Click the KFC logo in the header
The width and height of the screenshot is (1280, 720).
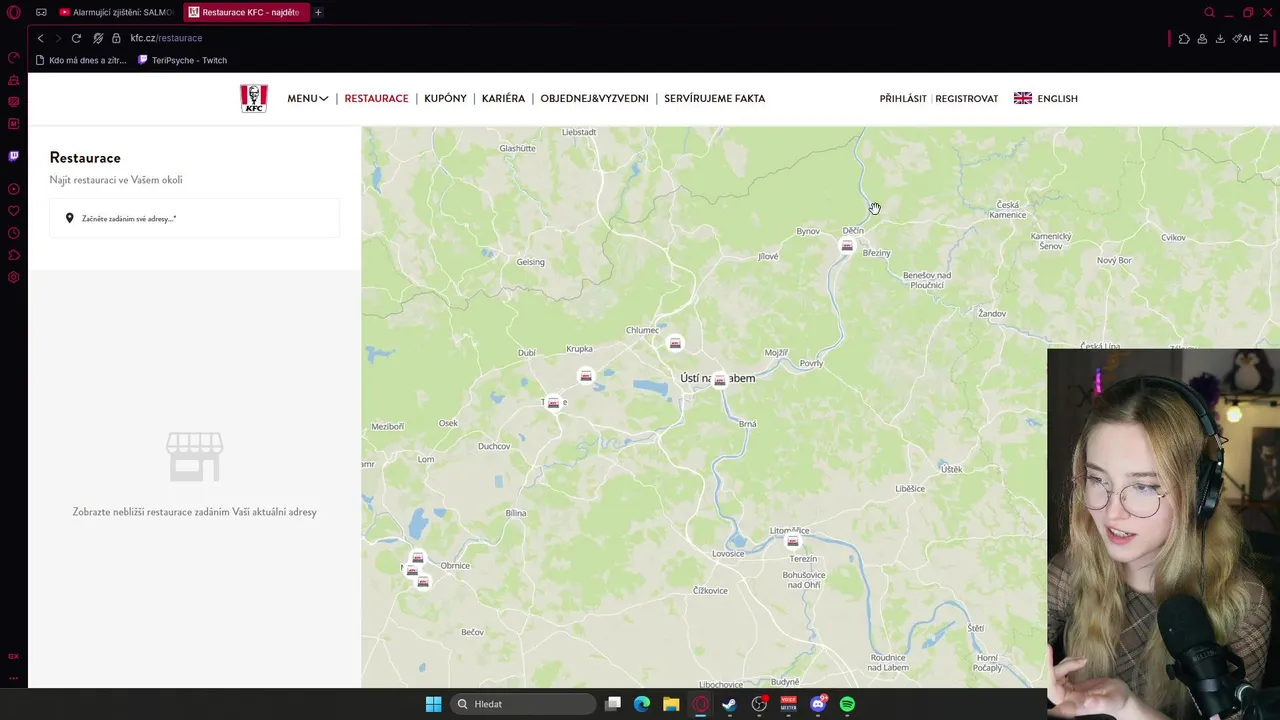tap(254, 98)
